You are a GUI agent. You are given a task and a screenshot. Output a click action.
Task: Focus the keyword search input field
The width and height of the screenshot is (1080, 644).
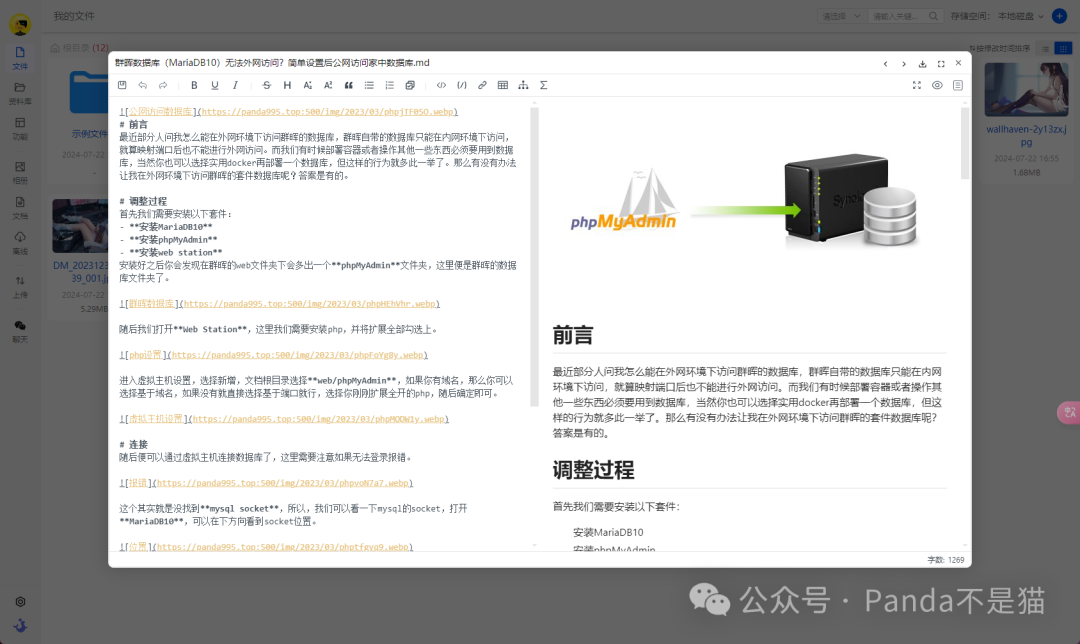click(x=897, y=16)
